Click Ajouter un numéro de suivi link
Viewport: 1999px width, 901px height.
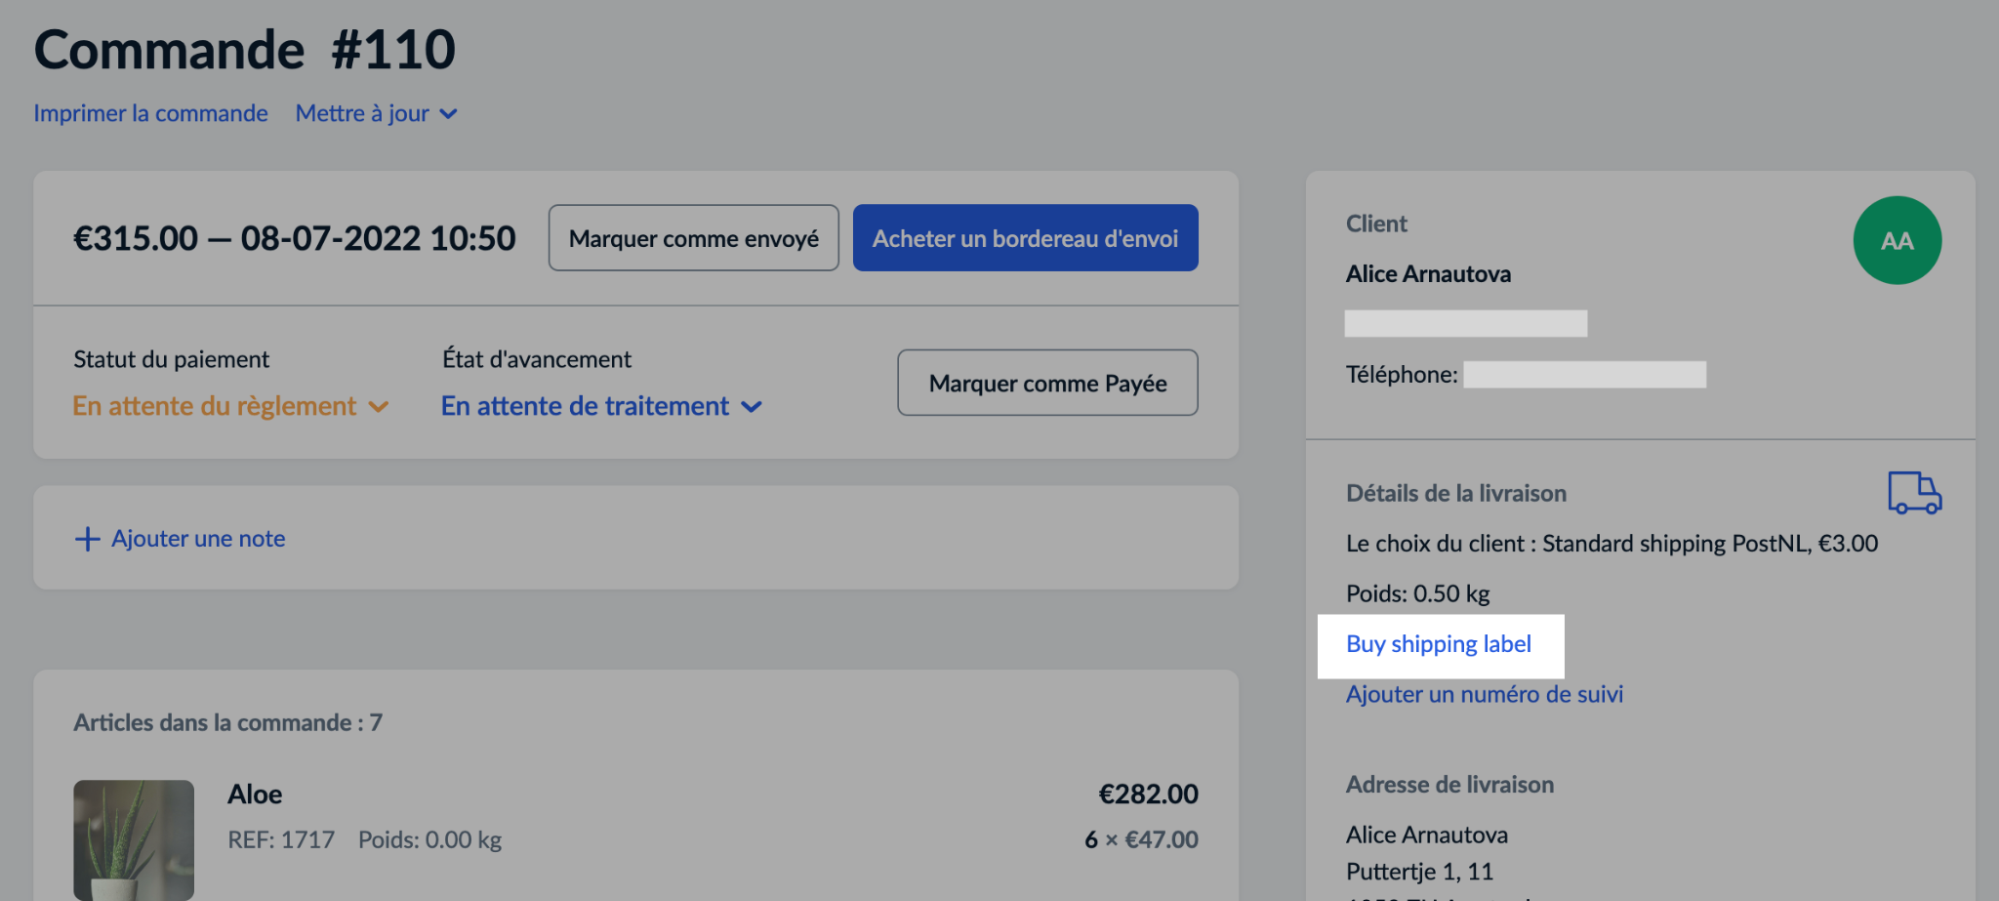click(1484, 694)
